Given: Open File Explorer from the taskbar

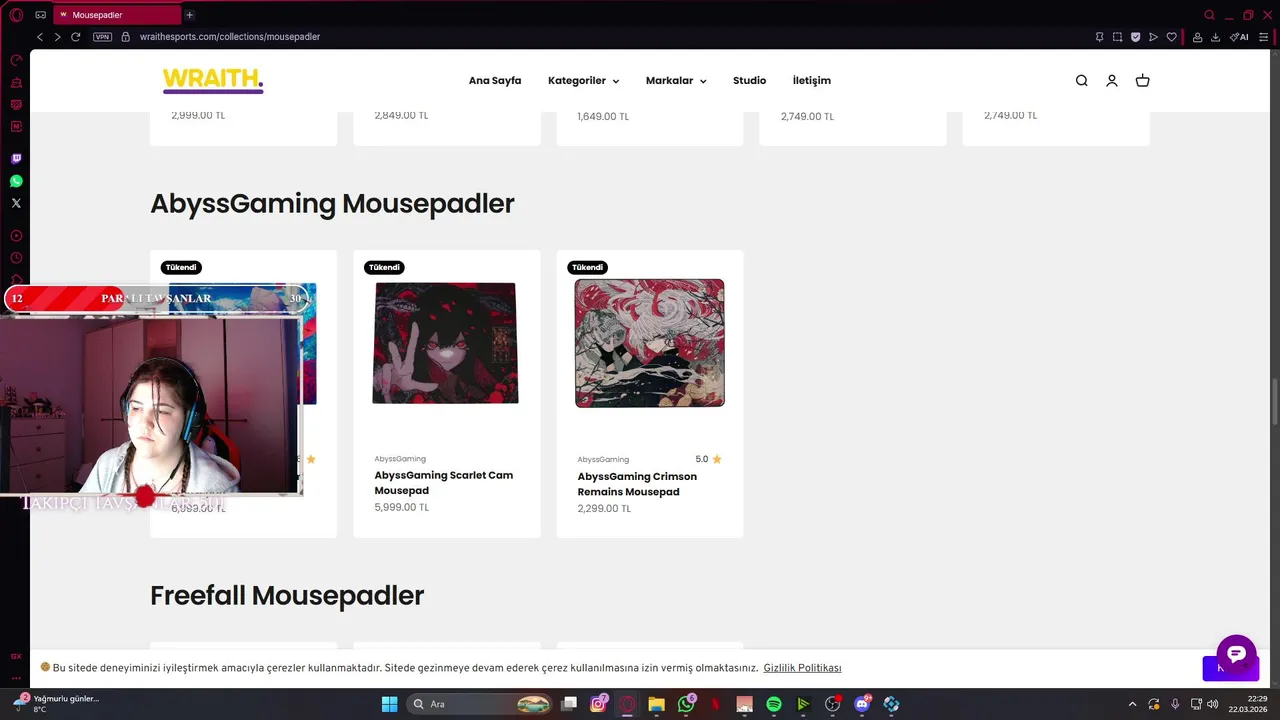Looking at the screenshot, I should tap(656, 704).
